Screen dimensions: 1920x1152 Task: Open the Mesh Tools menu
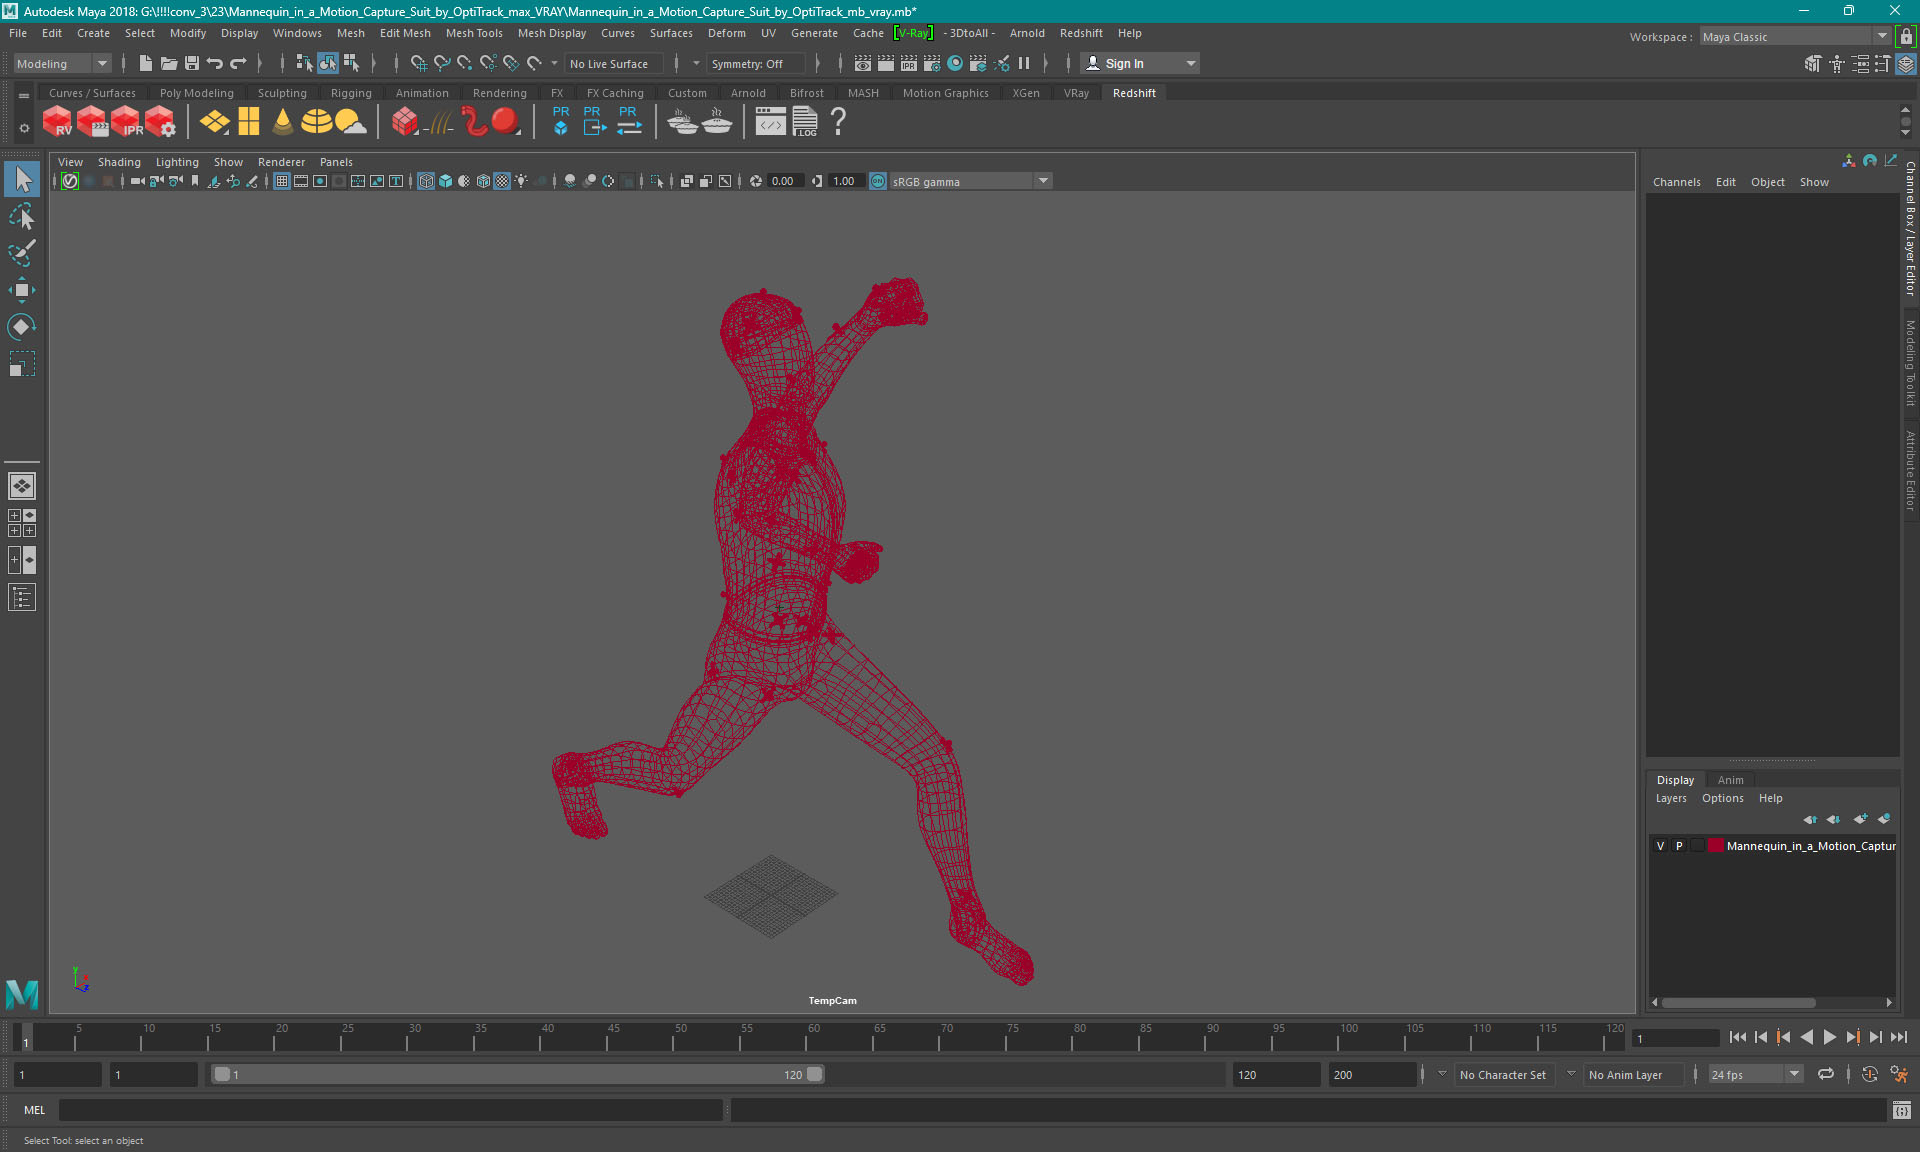[x=474, y=33]
